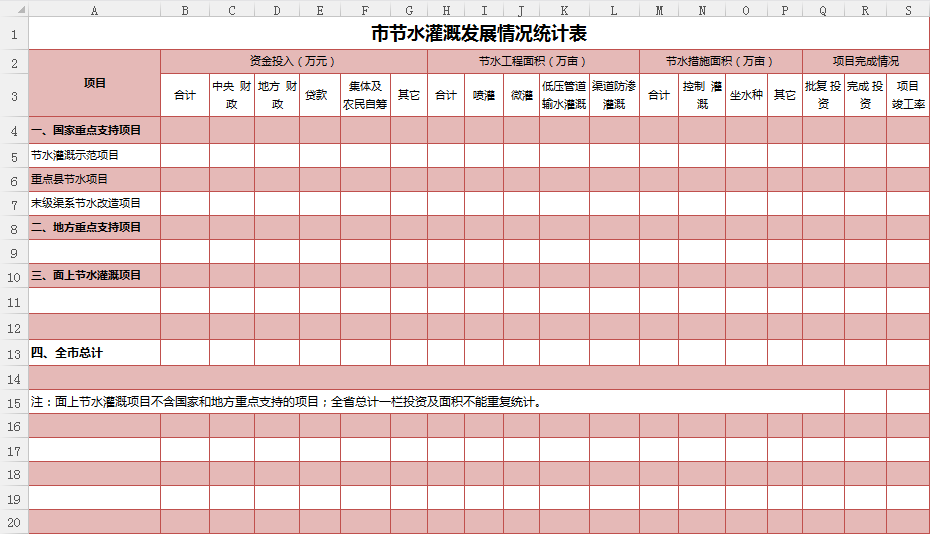This screenshot has width=930, height=534.
Task: Select the 批复投资 heading cell
Action: pos(823,95)
